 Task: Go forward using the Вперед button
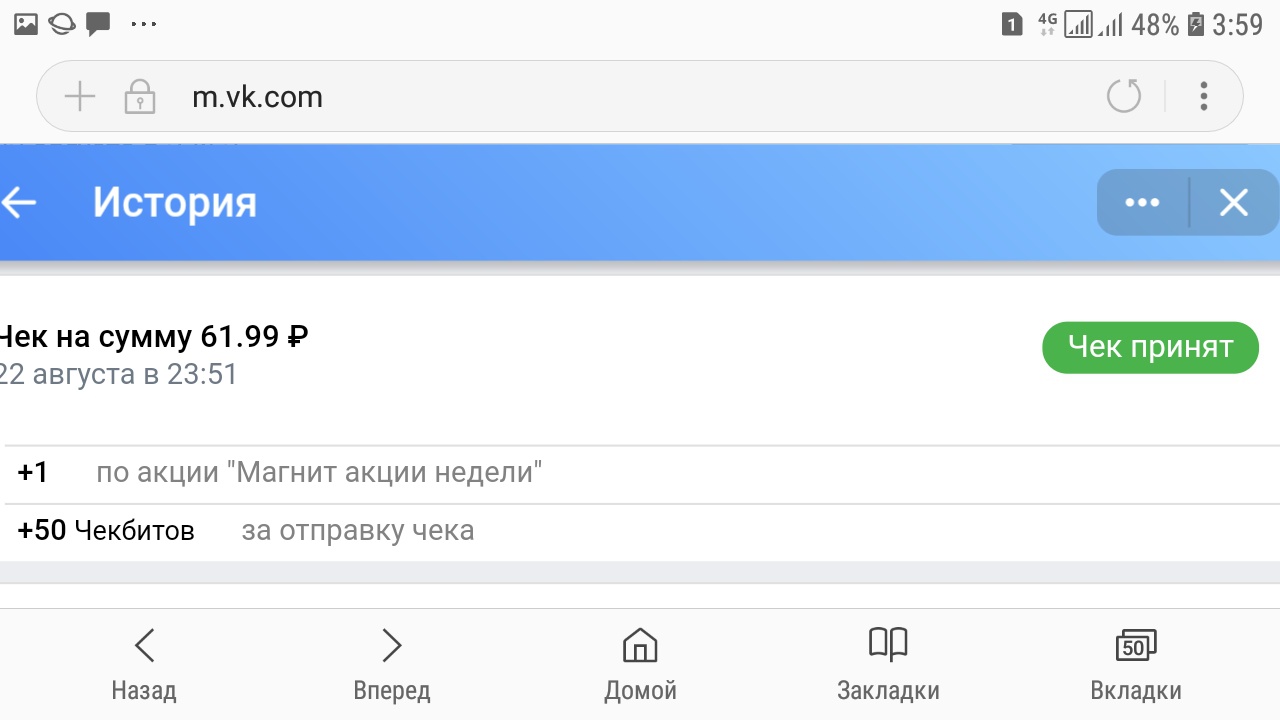(392, 663)
